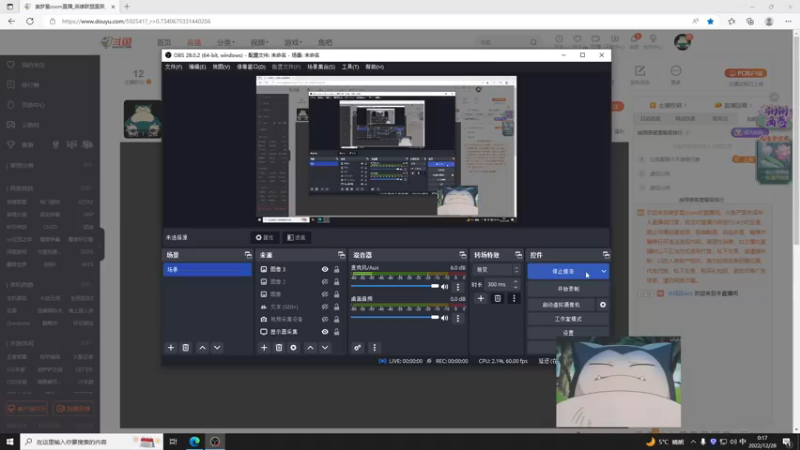Image resolution: width=800 pixels, height=450 pixels.
Task: Open the 视图(V) menu in OBS
Action: pyautogui.click(x=221, y=67)
